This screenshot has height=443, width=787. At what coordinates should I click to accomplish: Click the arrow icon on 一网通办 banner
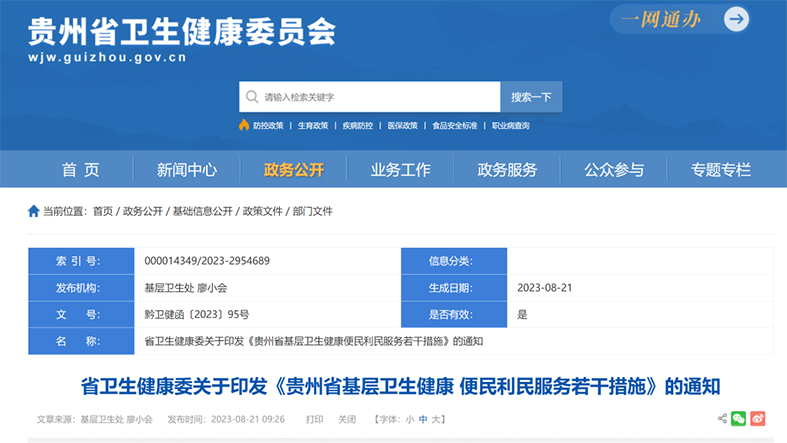click(x=736, y=19)
